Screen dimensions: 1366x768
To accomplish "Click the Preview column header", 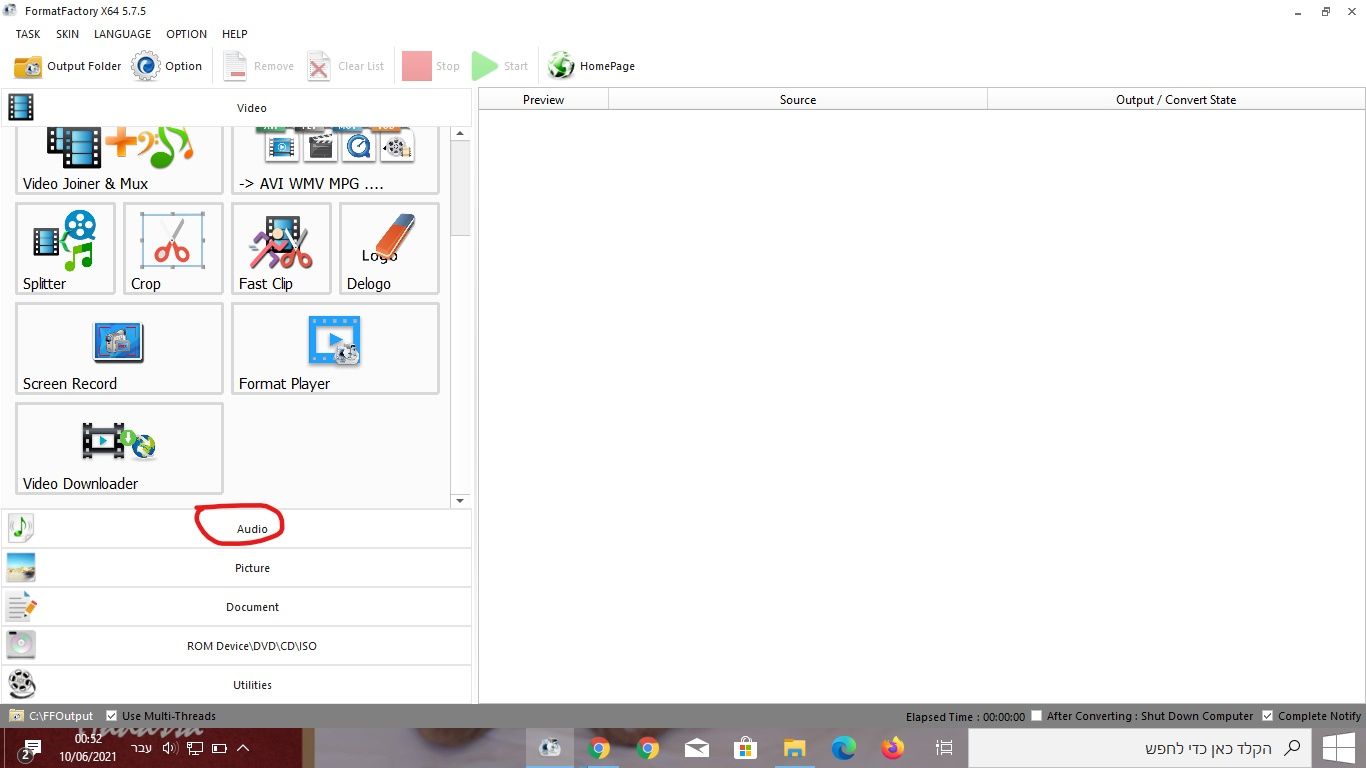I will pyautogui.click(x=543, y=100).
